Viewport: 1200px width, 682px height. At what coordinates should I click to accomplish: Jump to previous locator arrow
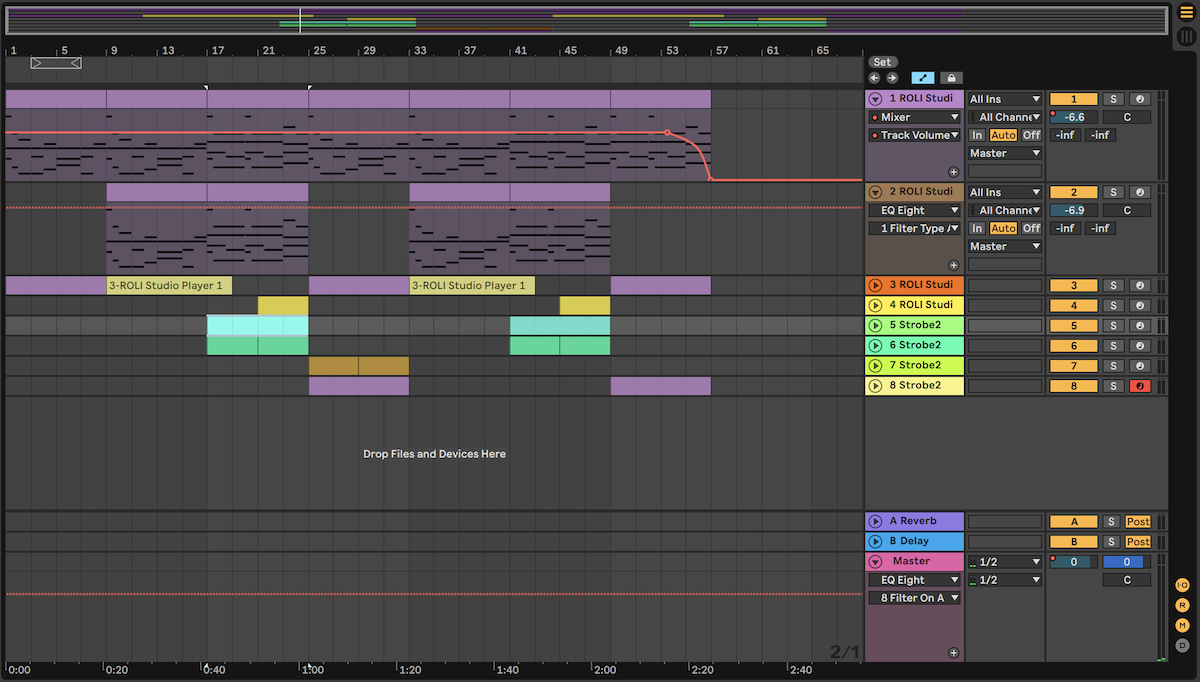tap(874, 78)
